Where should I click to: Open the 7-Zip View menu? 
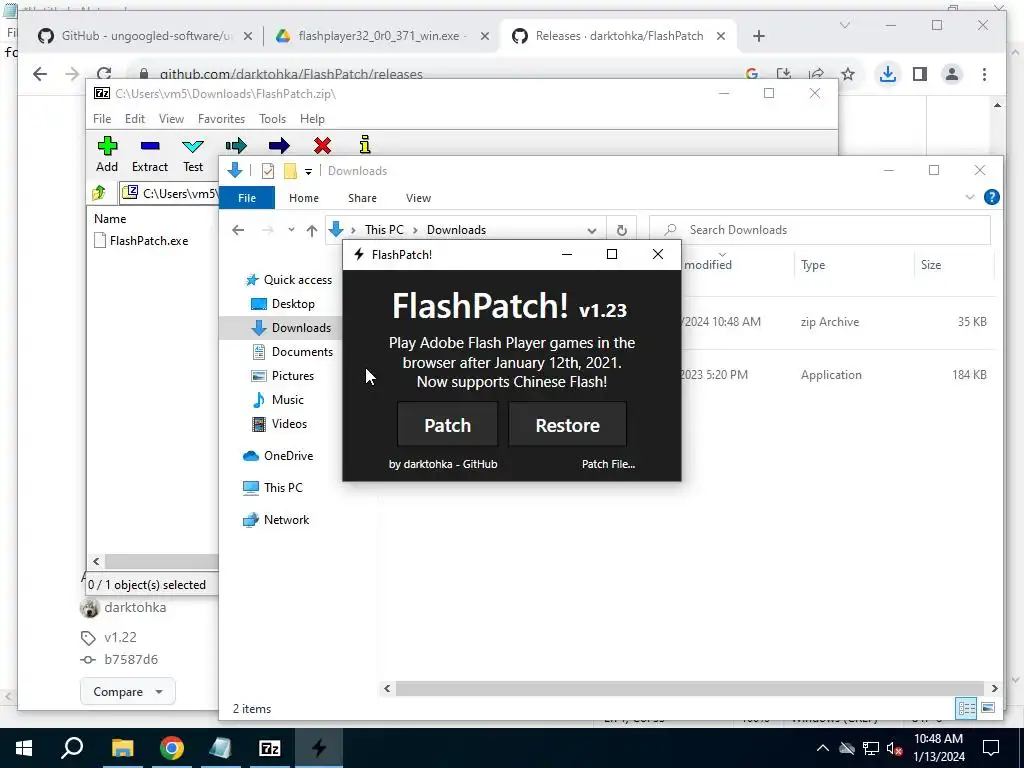[171, 119]
